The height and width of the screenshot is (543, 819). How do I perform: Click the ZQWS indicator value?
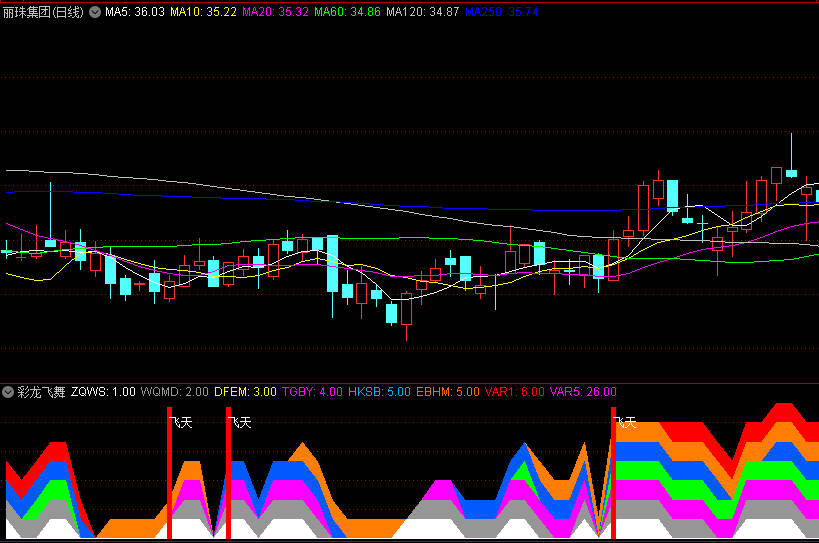point(103,392)
